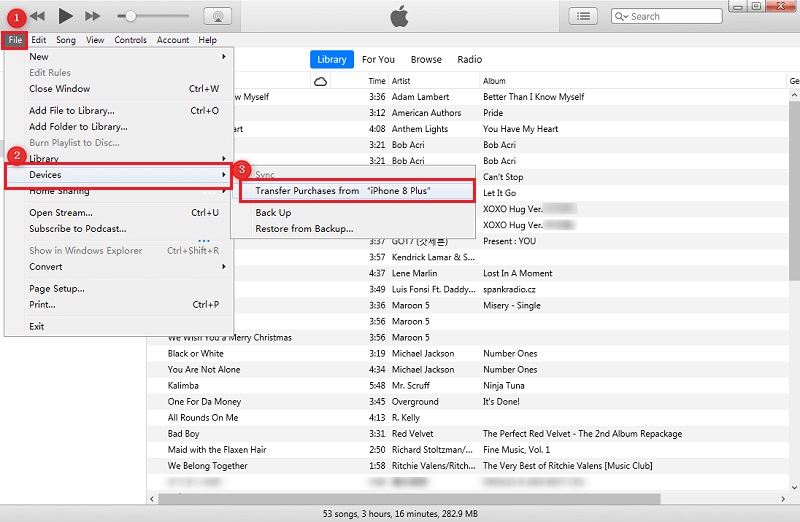Sort by the cloud status column icon
Image resolution: width=800 pixels, height=522 pixels.
pyautogui.click(x=320, y=81)
